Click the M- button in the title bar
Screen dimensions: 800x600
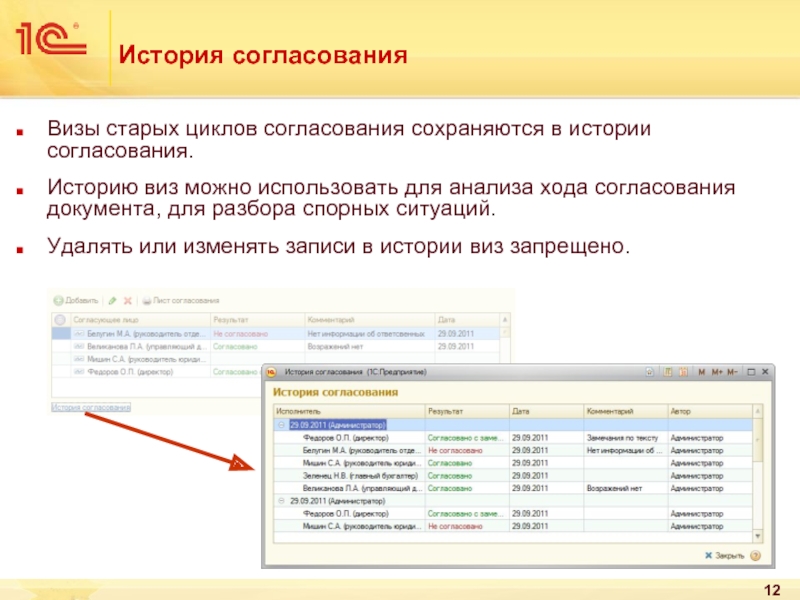tap(732, 372)
